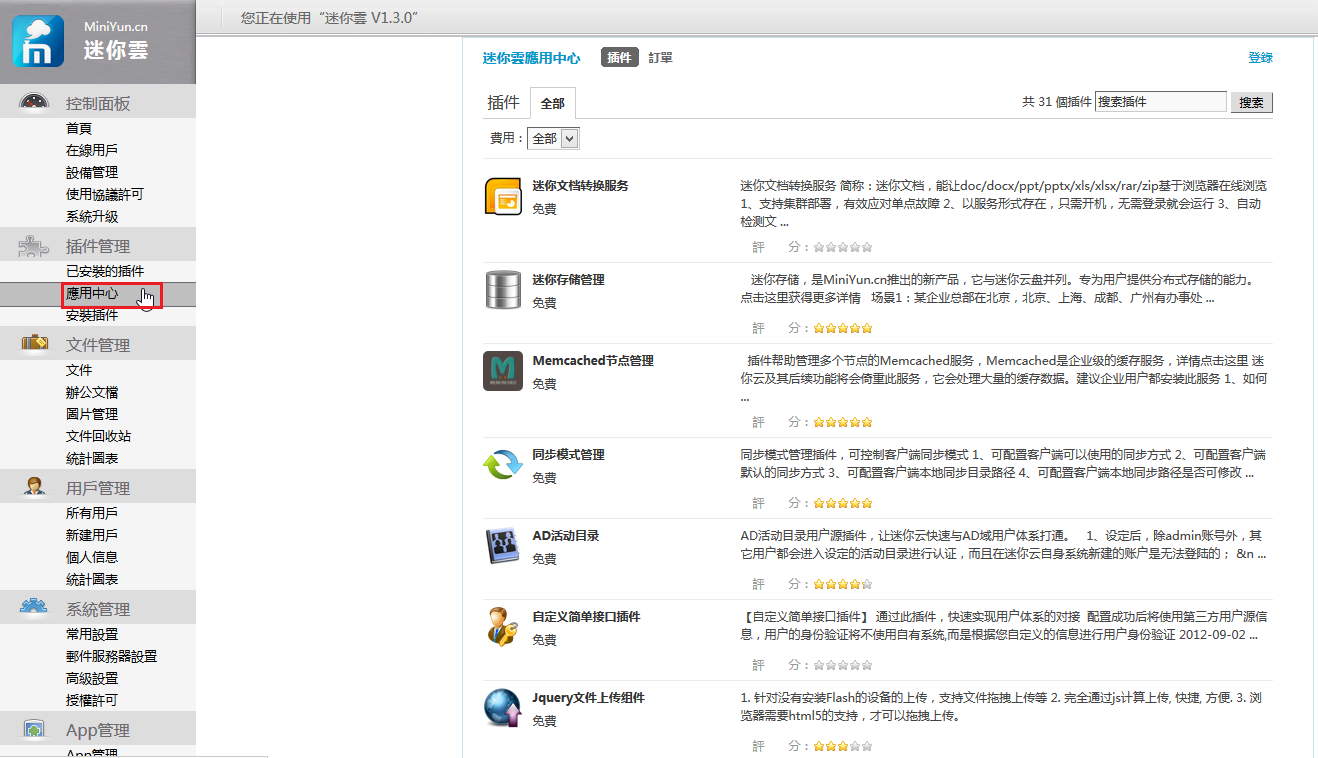Open the AD活动目录 plugin title
Viewport: 1318px width, 758px height.
click(566, 536)
